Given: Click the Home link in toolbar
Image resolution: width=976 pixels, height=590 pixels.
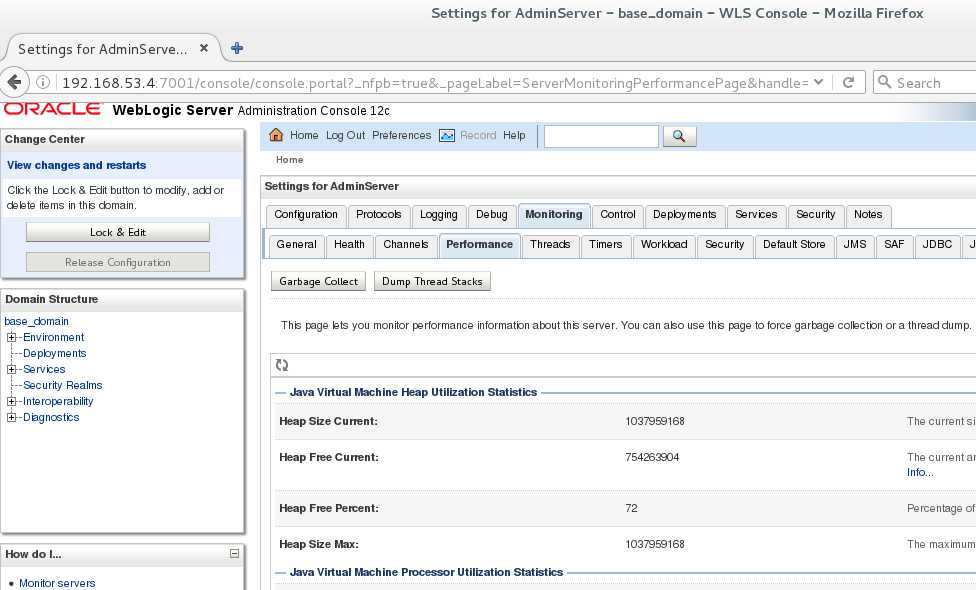Looking at the screenshot, I should point(304,135).
